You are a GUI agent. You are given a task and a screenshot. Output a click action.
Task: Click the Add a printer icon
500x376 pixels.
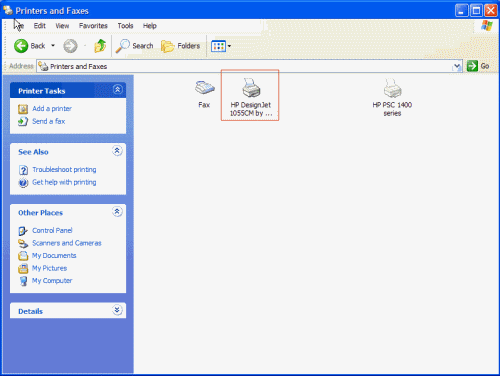coord(23,109)
